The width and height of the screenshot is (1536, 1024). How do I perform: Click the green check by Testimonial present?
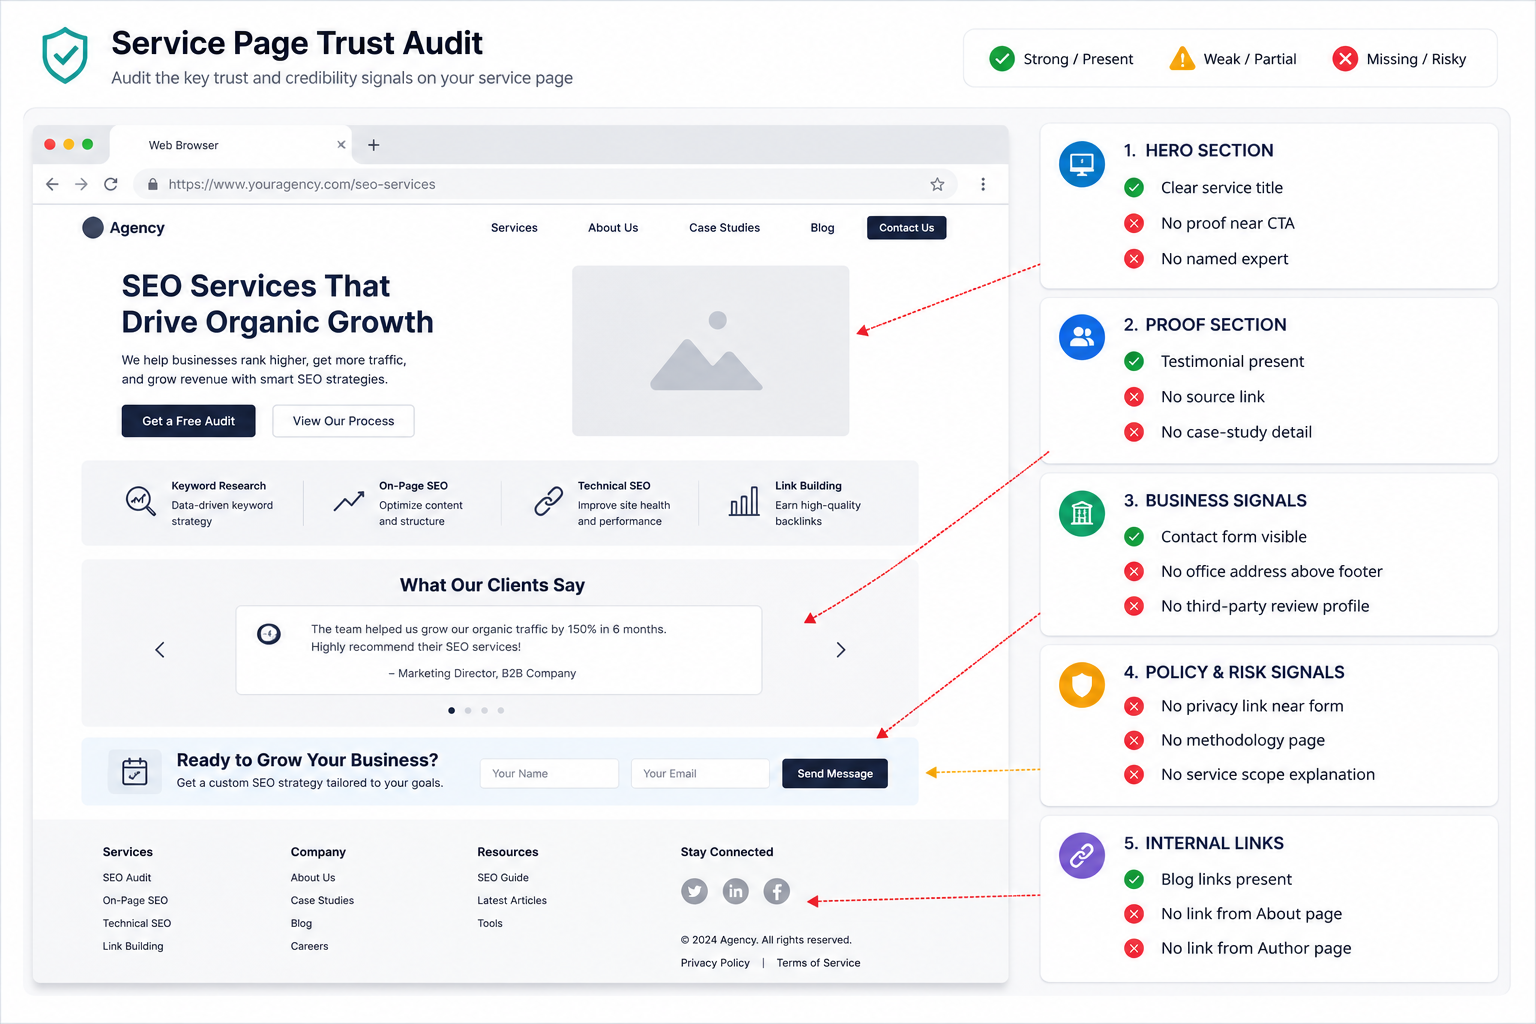[x=1134, y=361]
